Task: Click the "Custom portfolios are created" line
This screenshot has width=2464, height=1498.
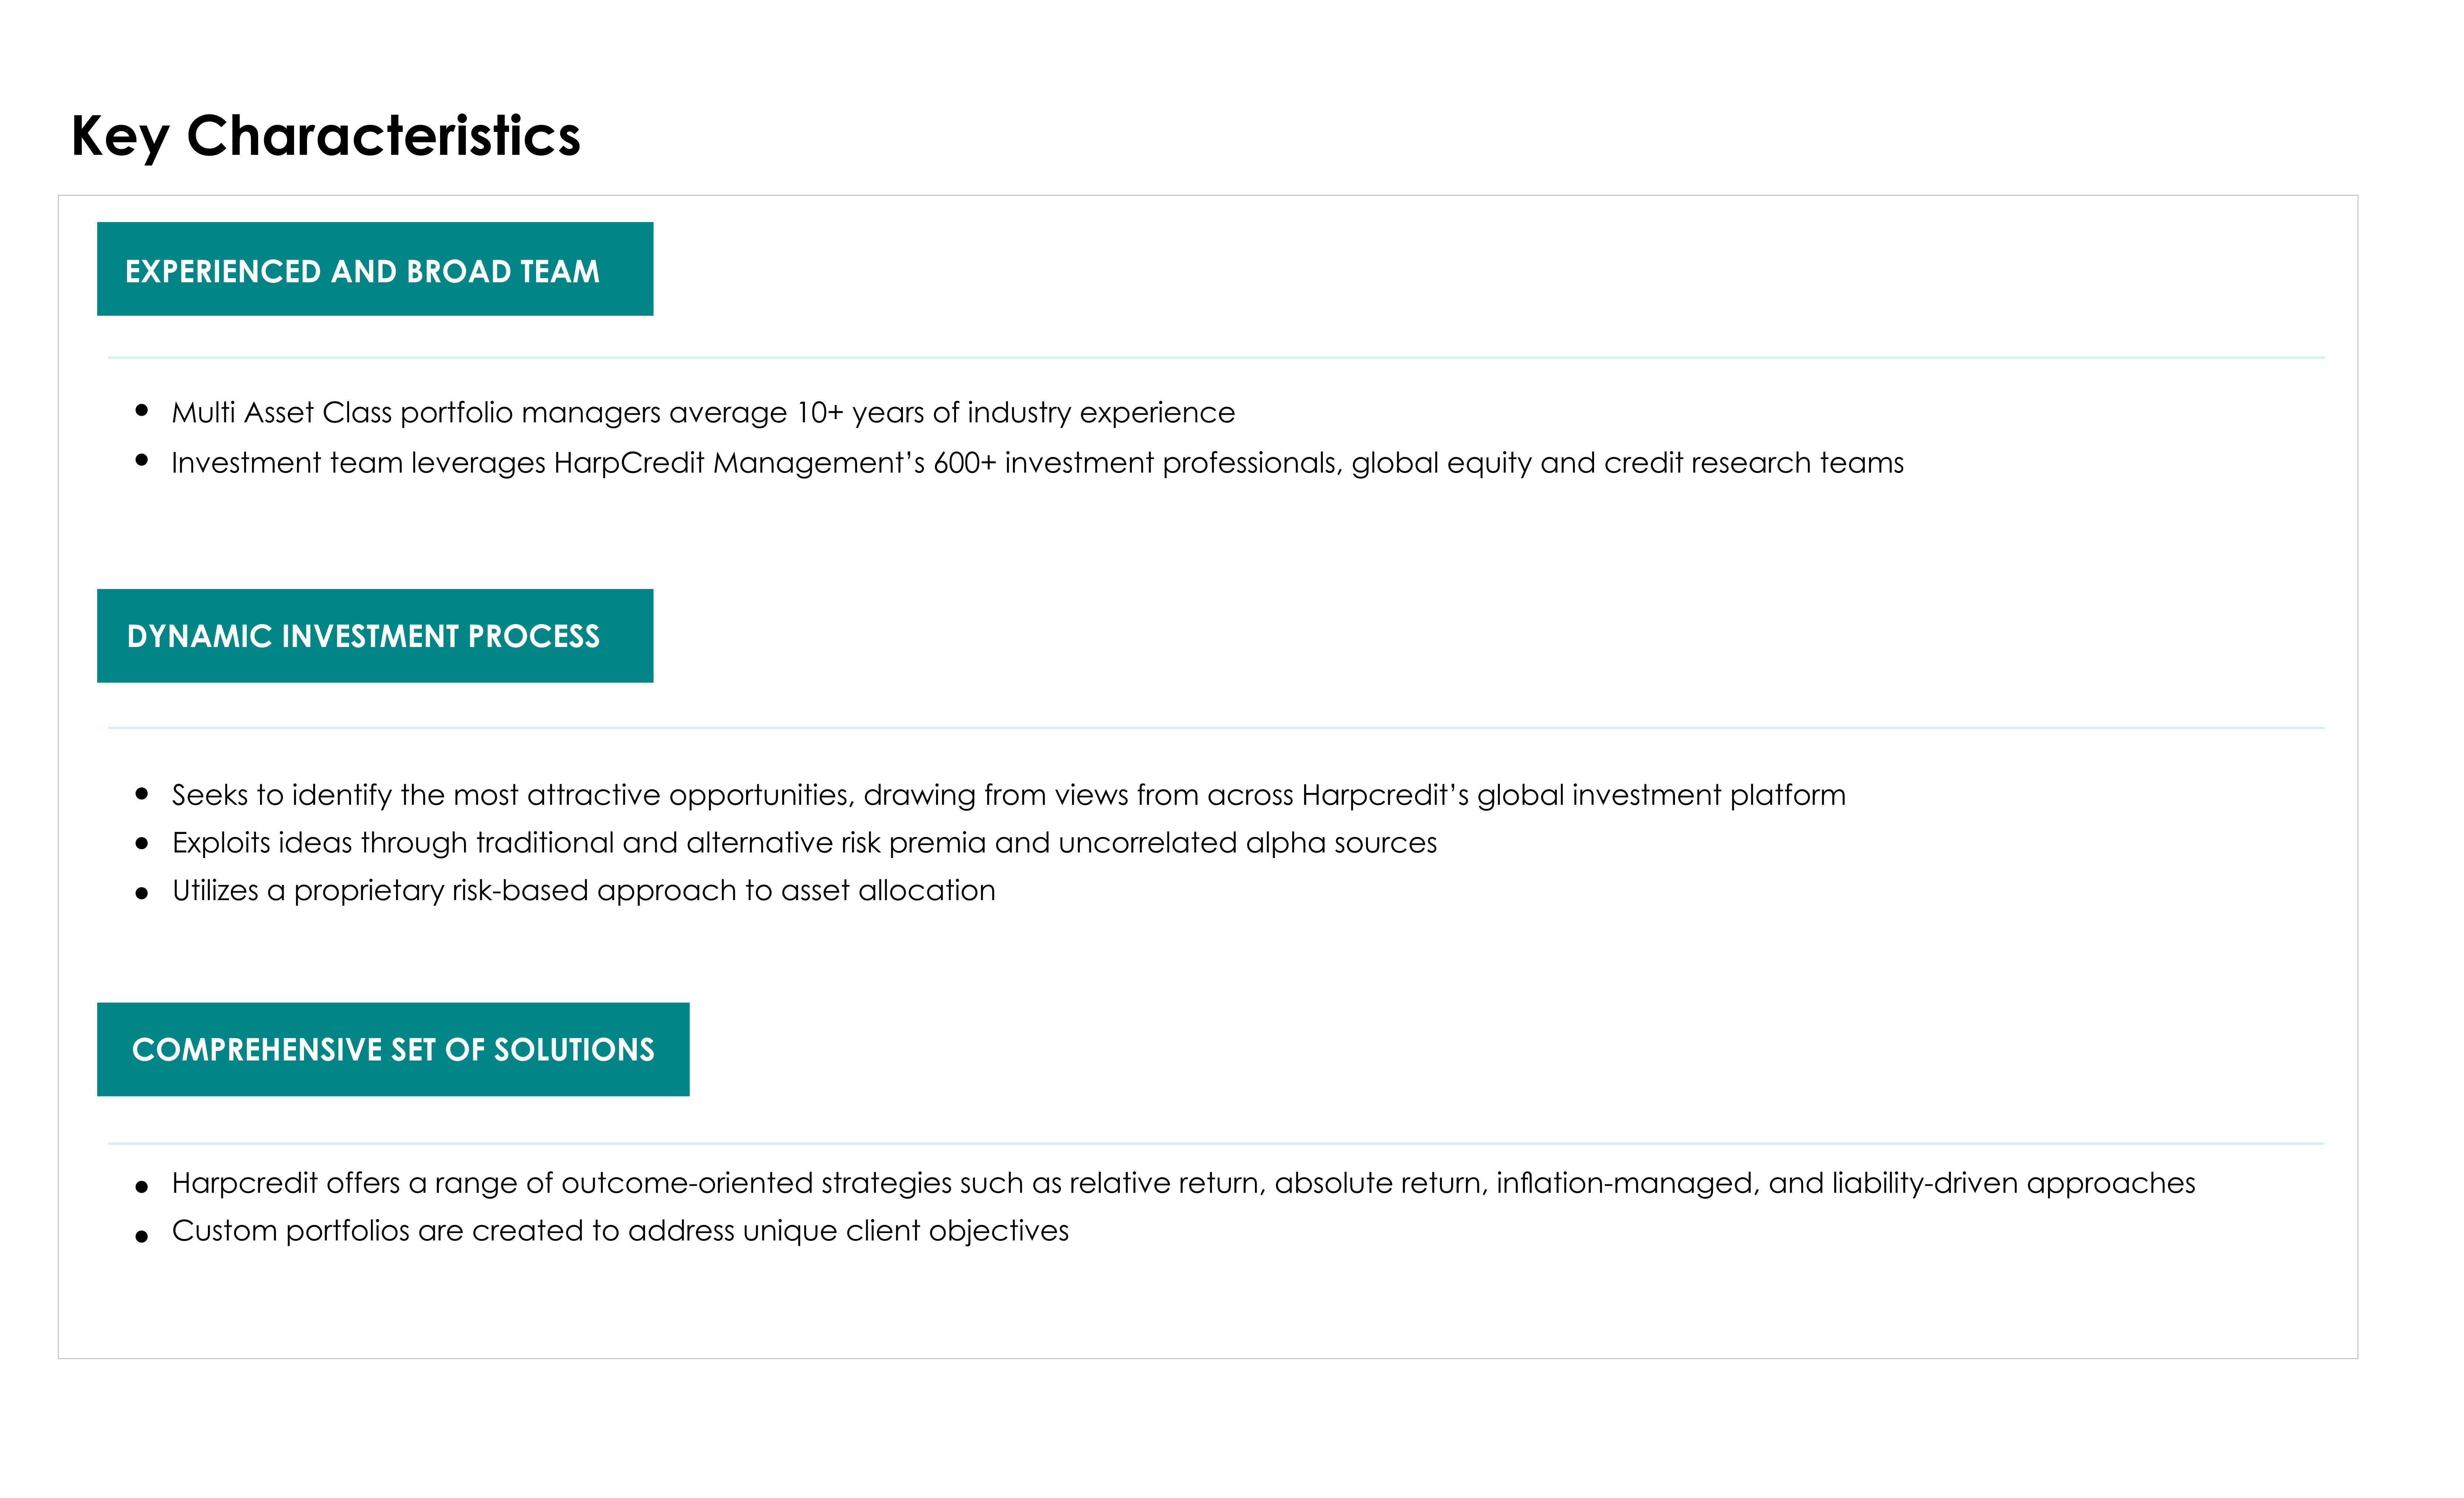Action: click(x=620, y=1231)
